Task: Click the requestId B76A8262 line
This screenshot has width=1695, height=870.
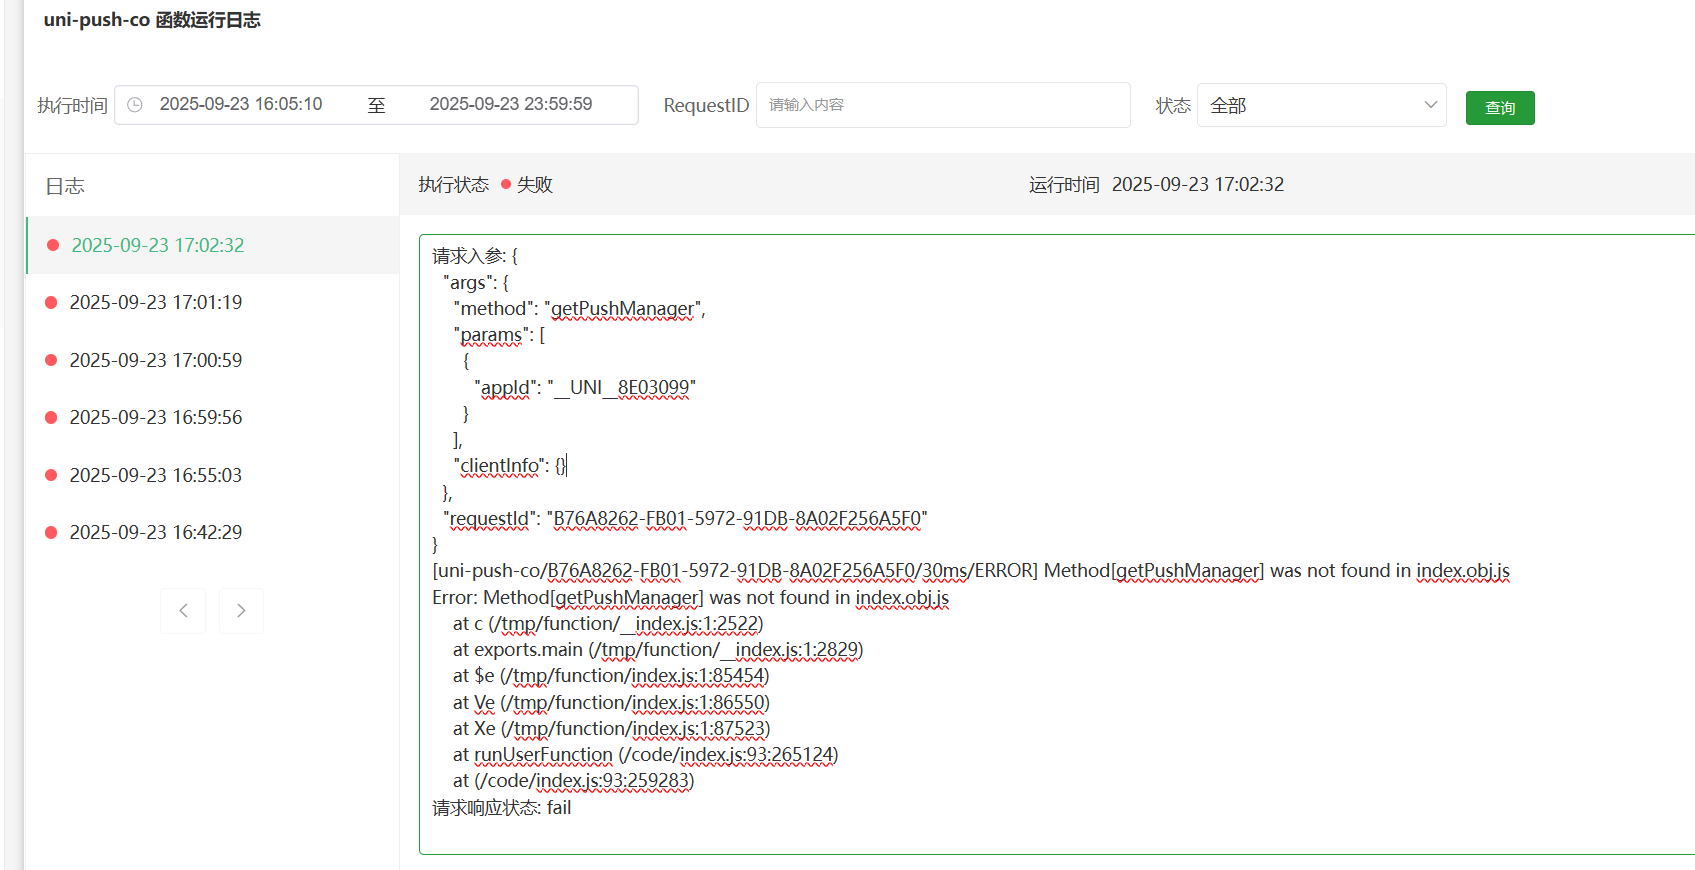Action: coord(685,518)
